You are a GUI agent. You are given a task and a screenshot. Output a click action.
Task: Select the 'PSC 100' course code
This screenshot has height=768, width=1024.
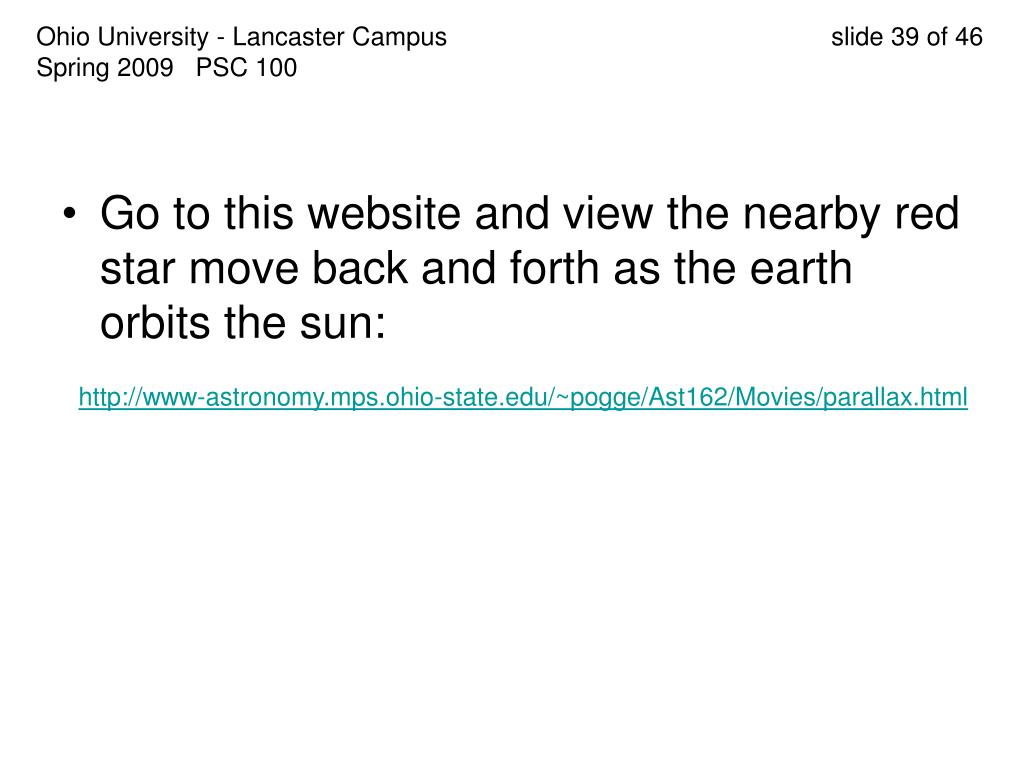[x=246, y=68]
